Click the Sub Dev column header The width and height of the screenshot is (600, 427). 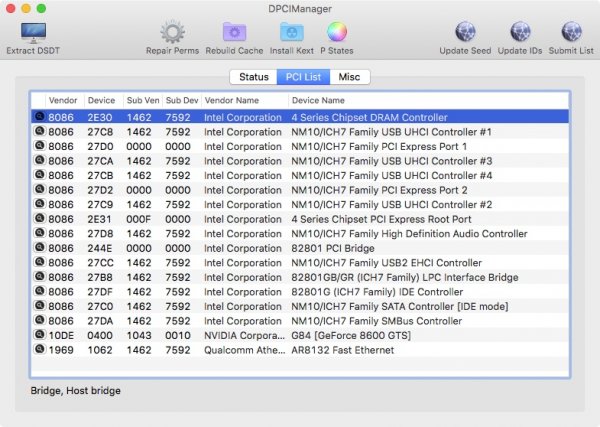pos(181,101)
